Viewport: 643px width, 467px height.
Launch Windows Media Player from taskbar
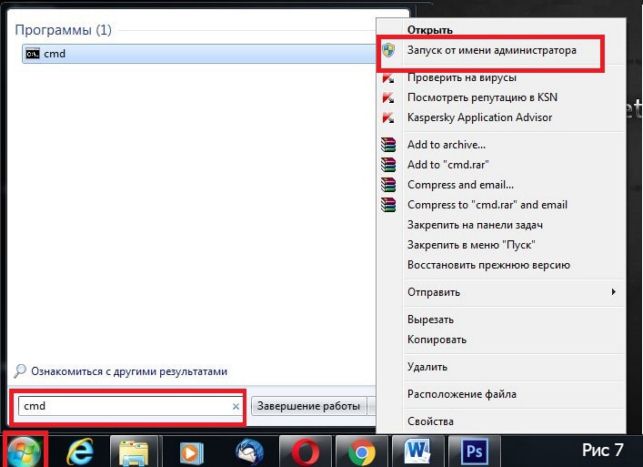(191, 453)
